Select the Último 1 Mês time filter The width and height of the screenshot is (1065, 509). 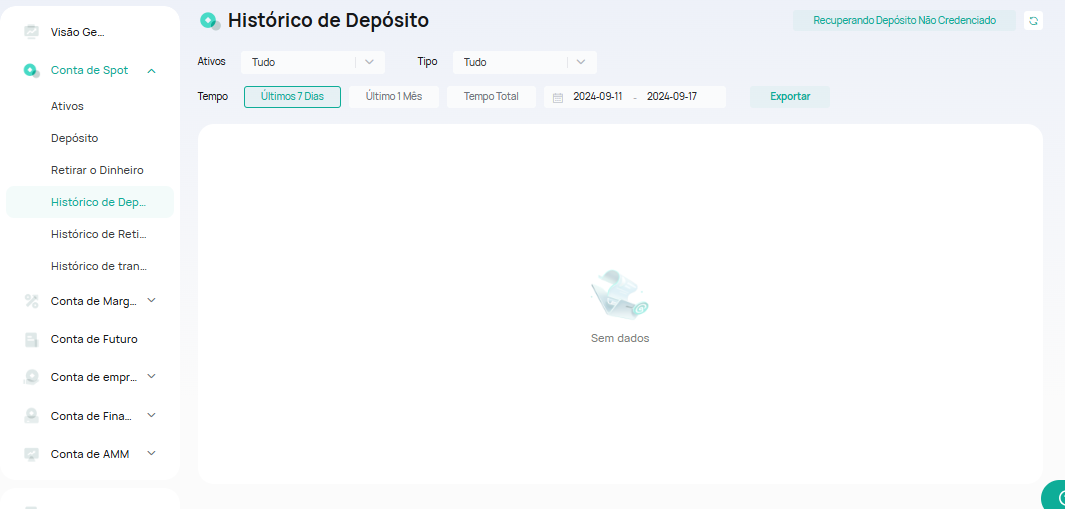tap(393, 97)
